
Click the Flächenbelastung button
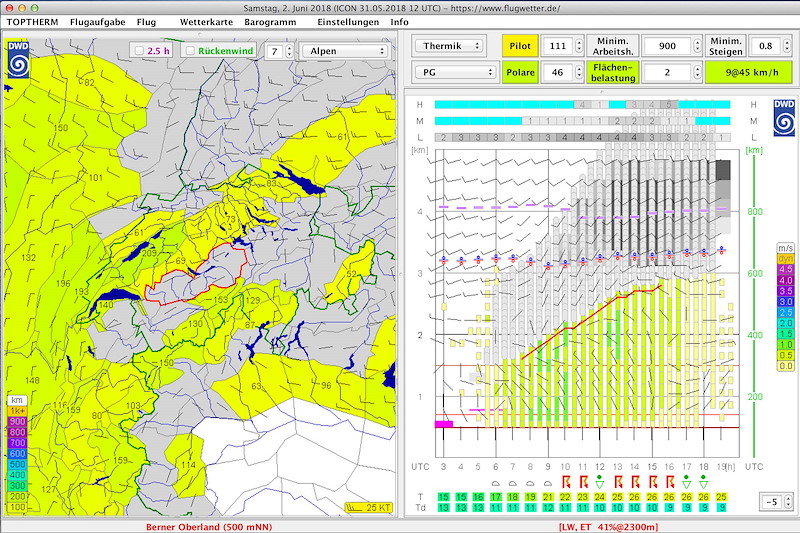[613, 72]
